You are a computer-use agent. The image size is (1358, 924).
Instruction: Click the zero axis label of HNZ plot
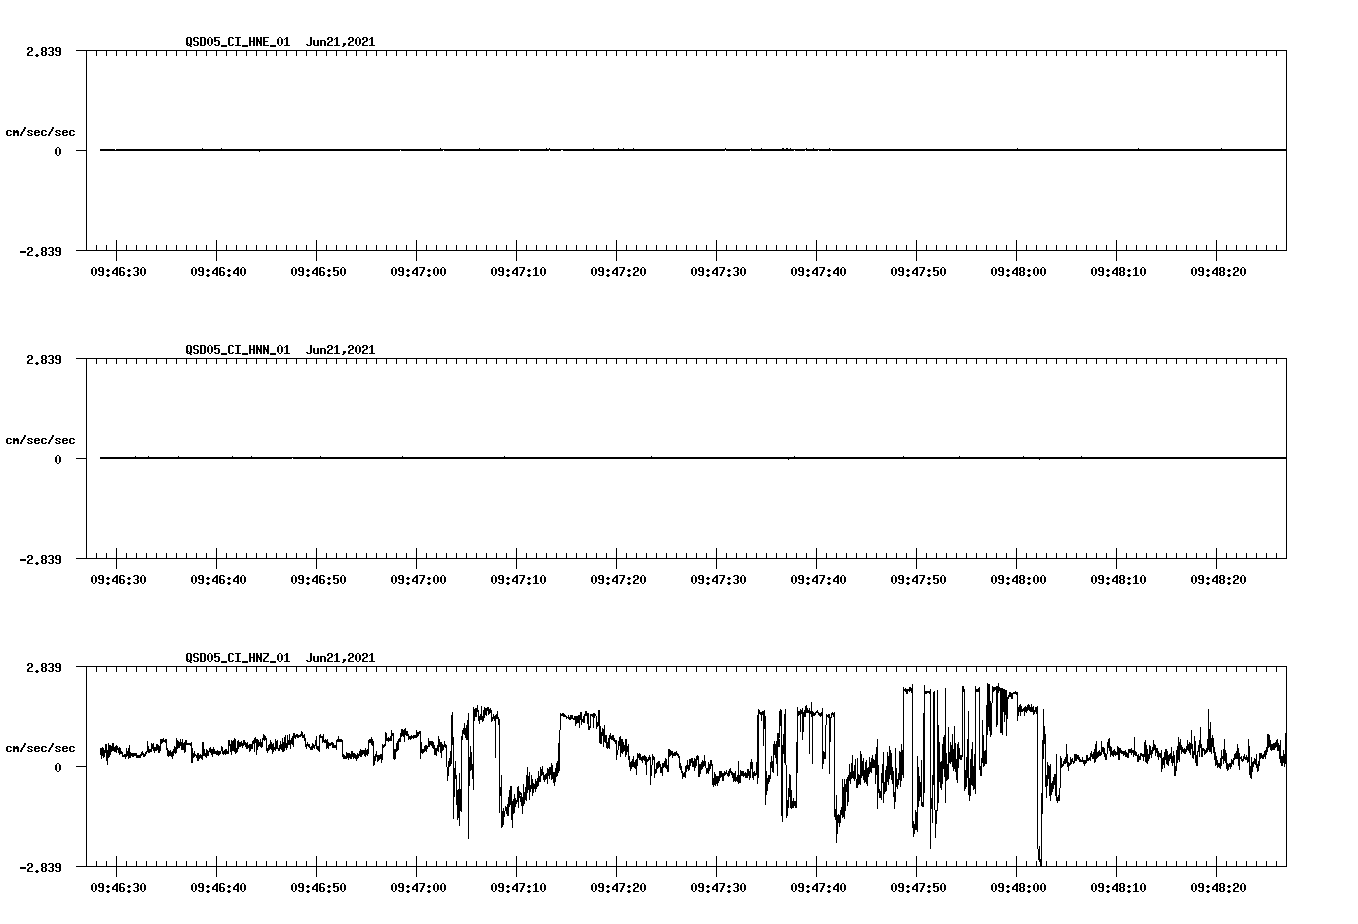click(x=58, y=767)
